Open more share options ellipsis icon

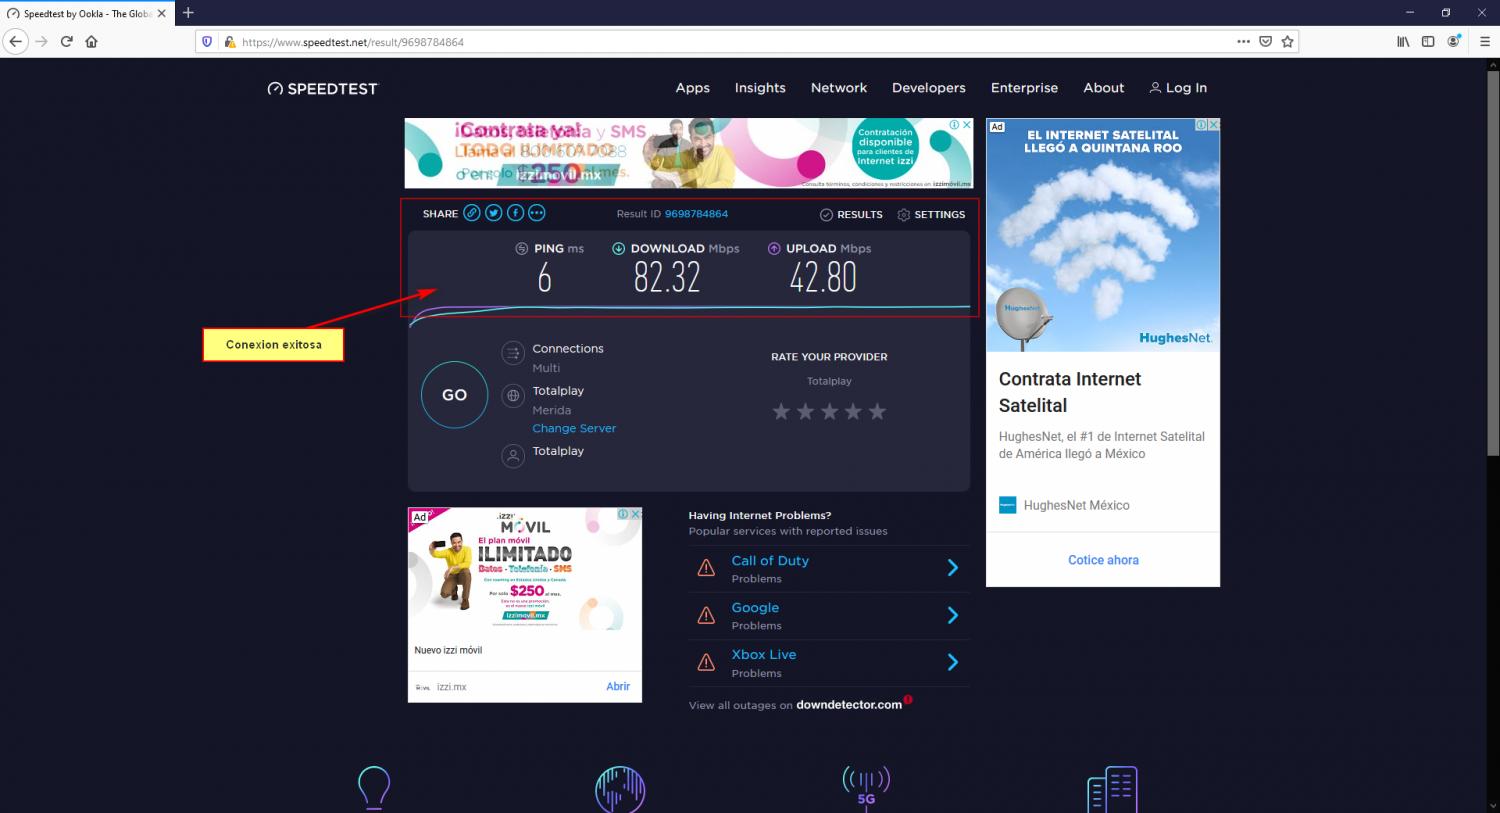[x=537, y=213]
